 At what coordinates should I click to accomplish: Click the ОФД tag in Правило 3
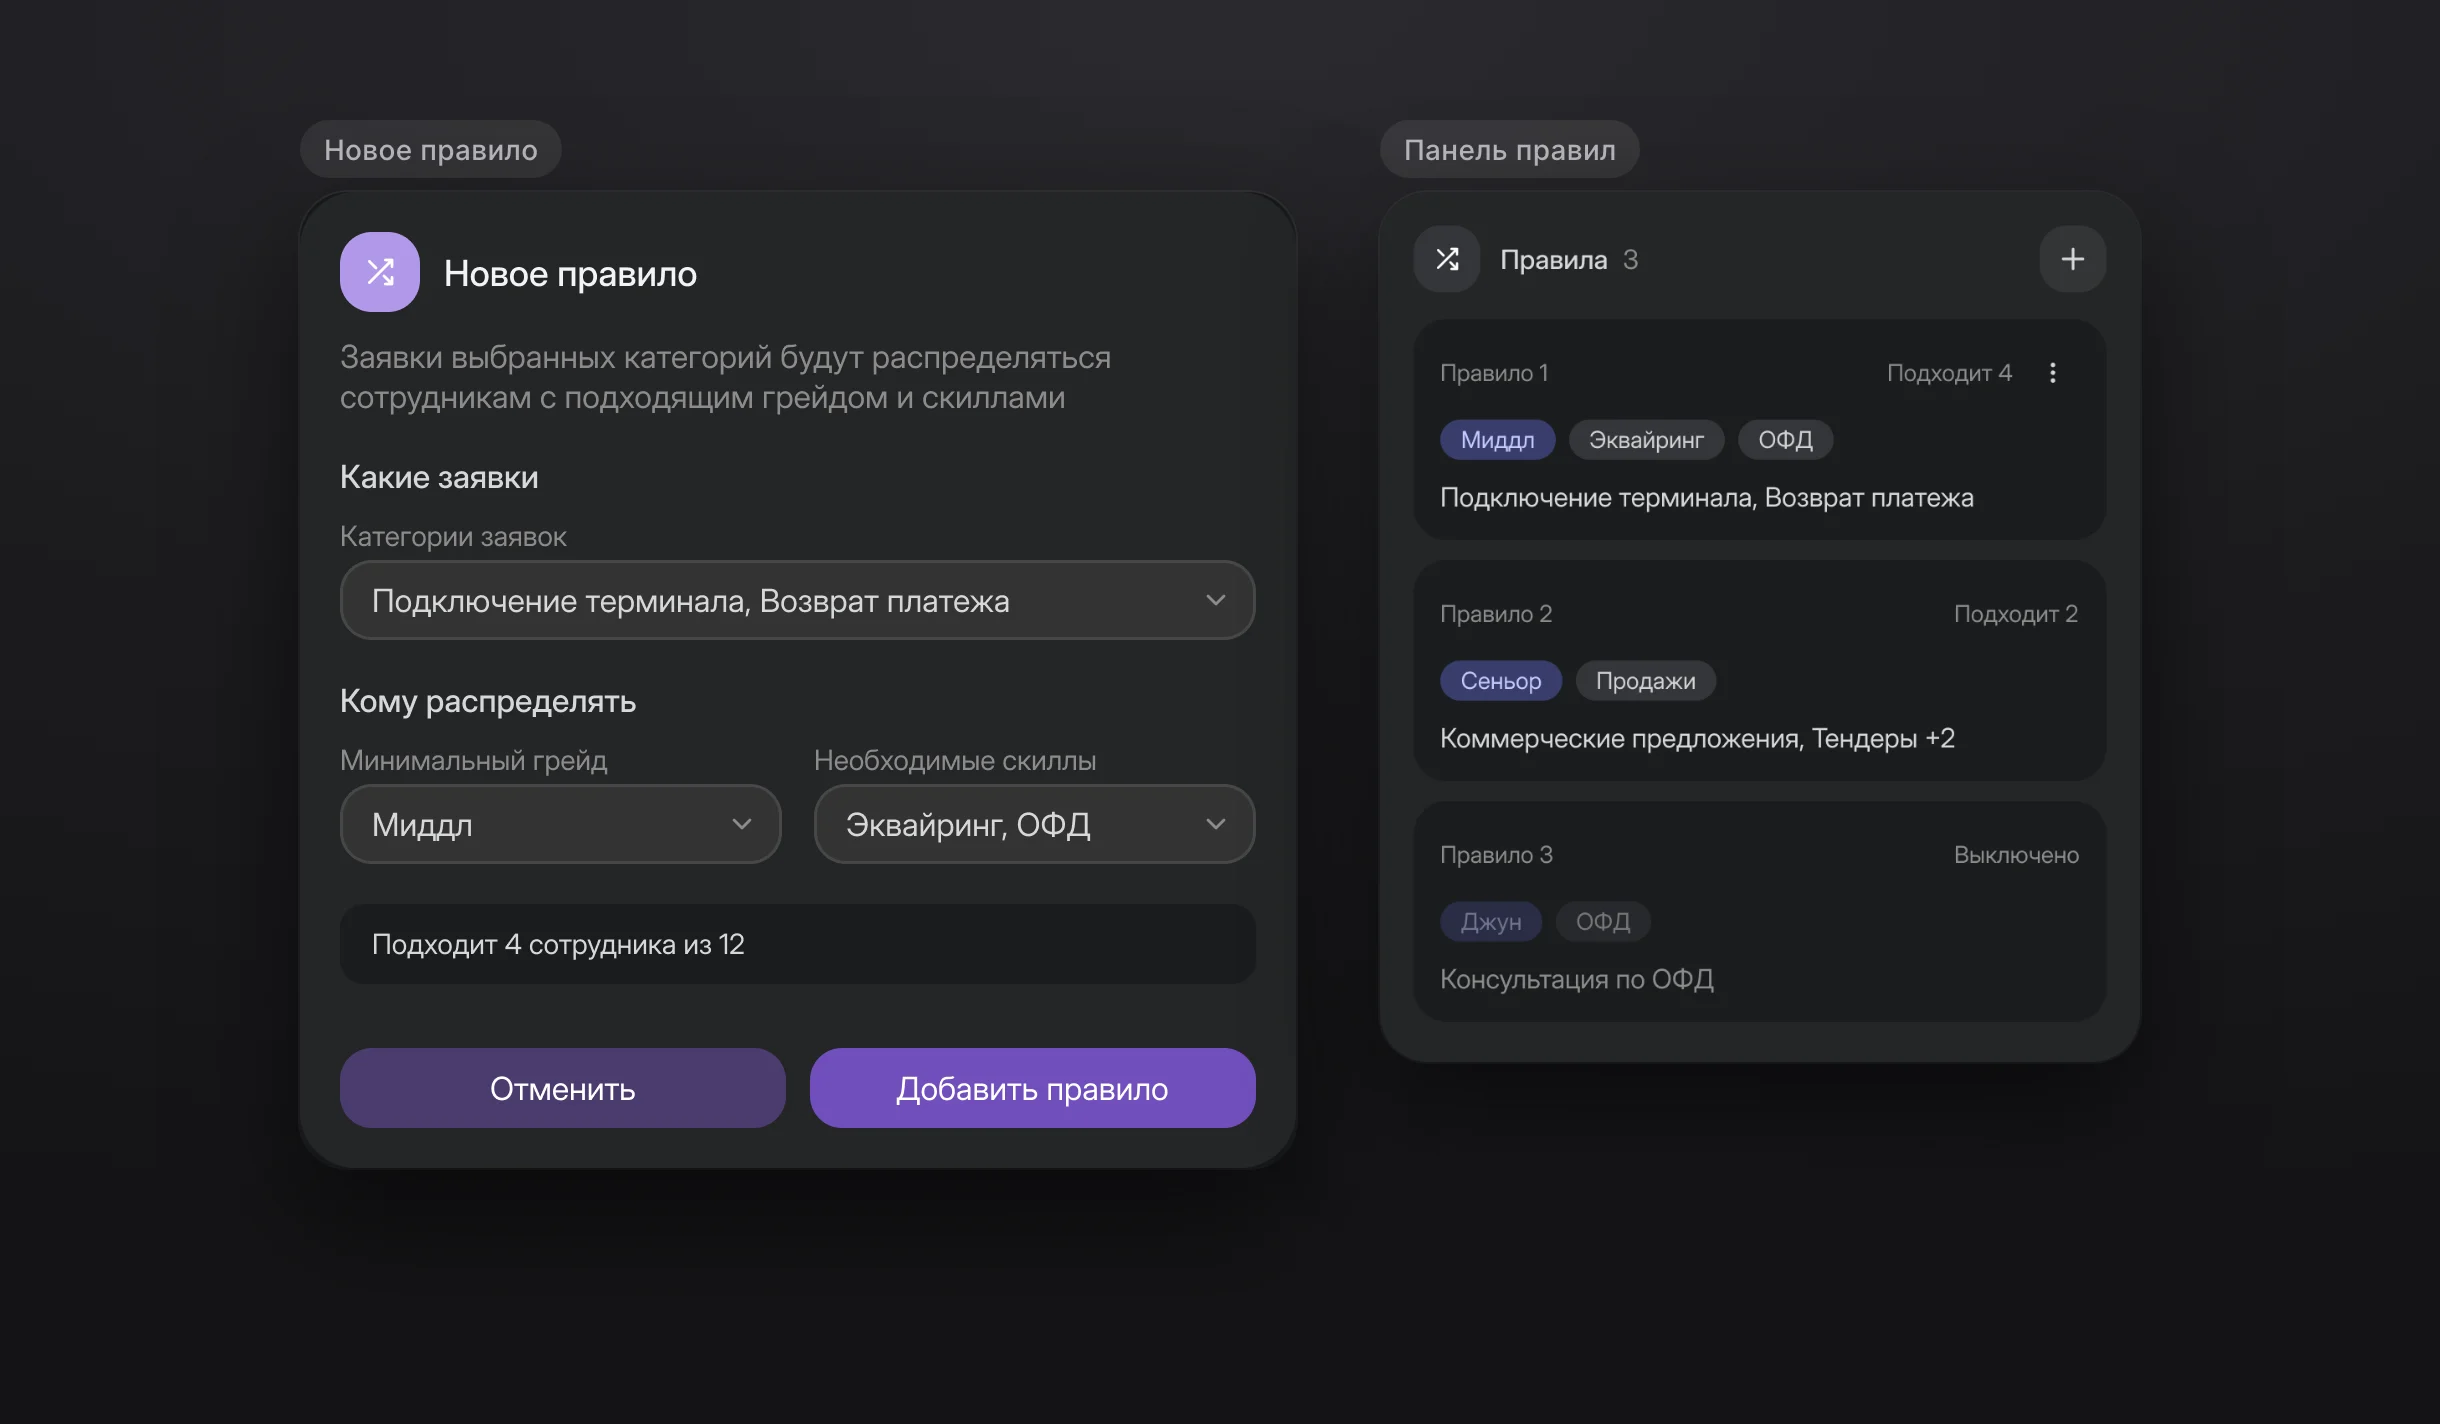click(x=1602, y=922)
